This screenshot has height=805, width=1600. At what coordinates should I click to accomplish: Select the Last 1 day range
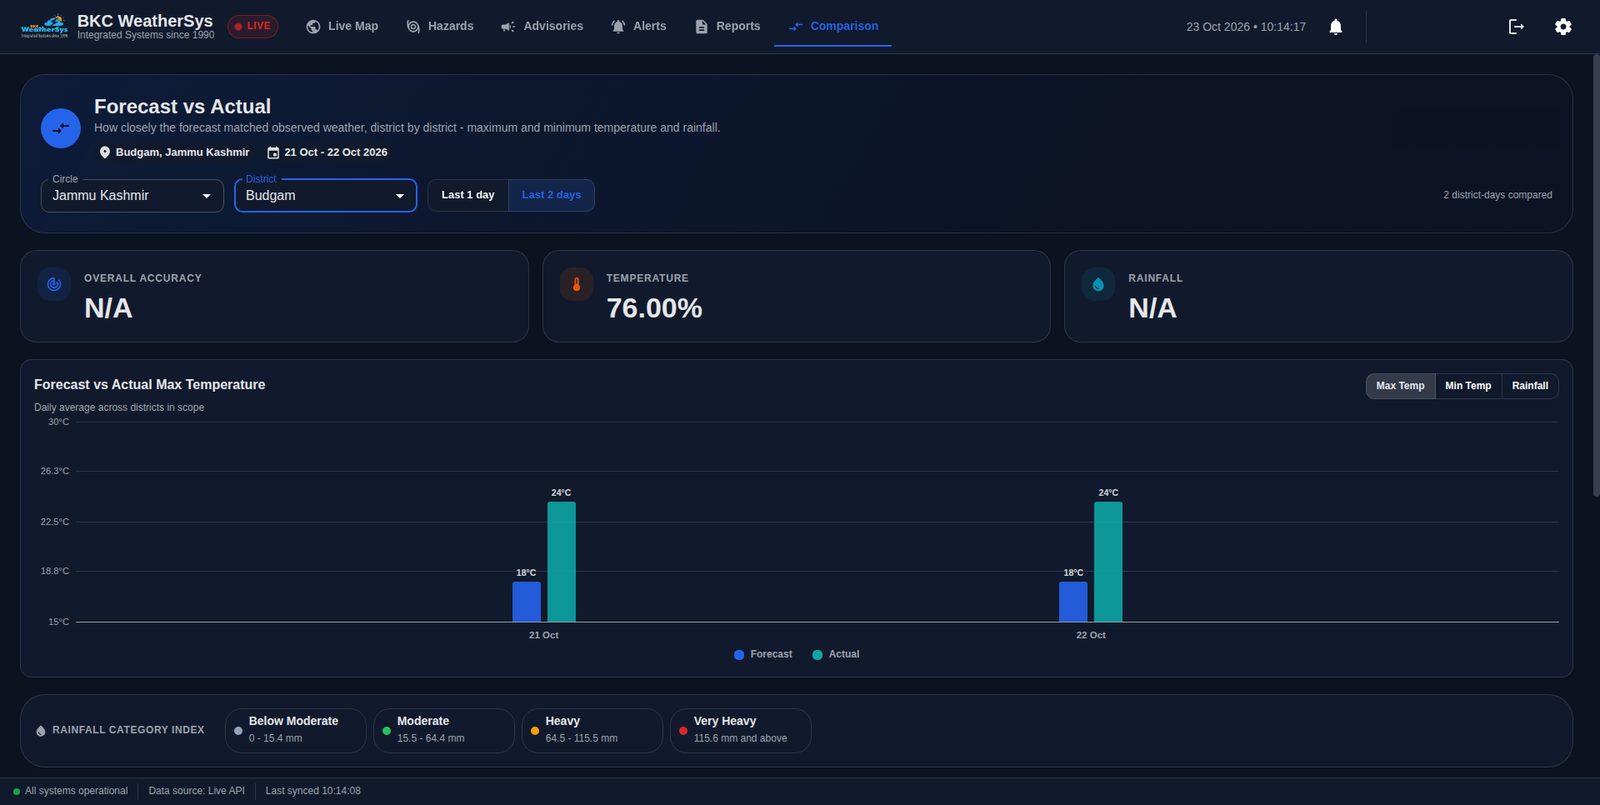468,195
